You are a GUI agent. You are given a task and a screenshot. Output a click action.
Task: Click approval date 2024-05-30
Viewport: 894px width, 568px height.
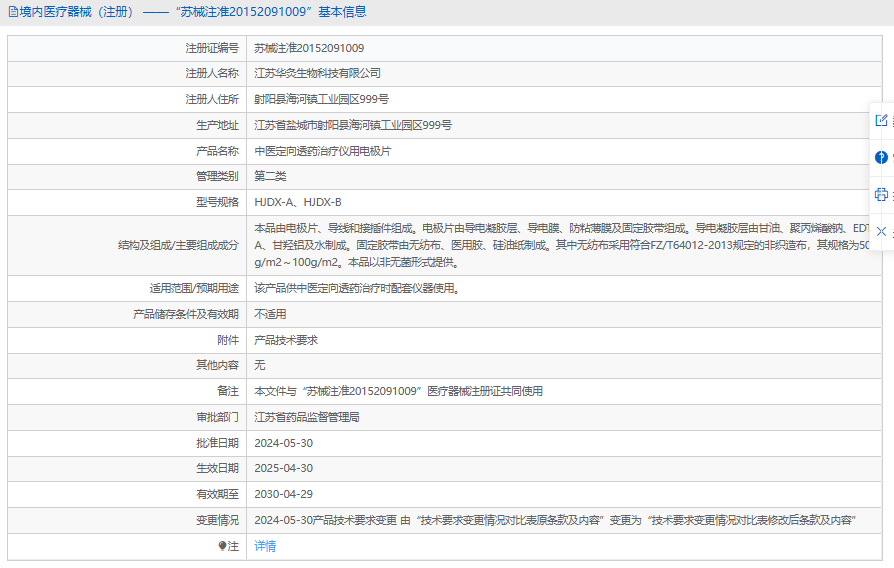coord(283,443)
